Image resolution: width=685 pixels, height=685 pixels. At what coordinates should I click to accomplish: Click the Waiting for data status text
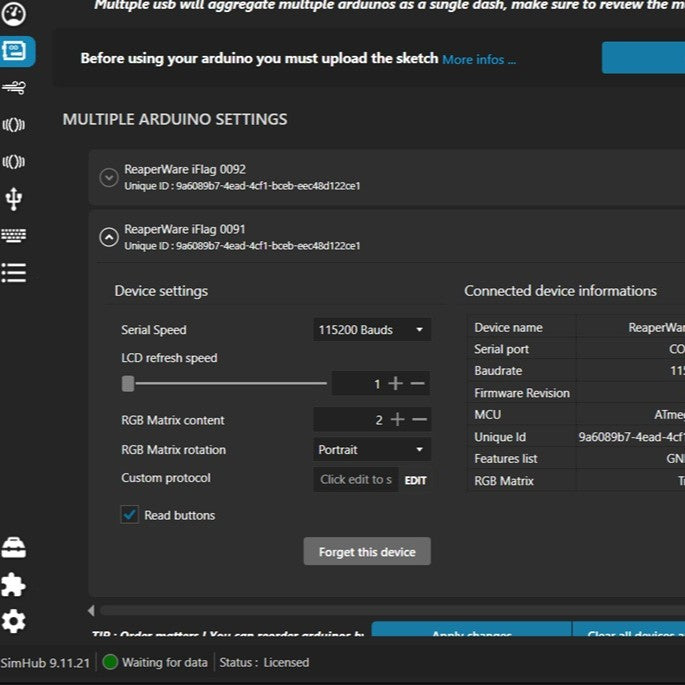[x=165, y=662]
